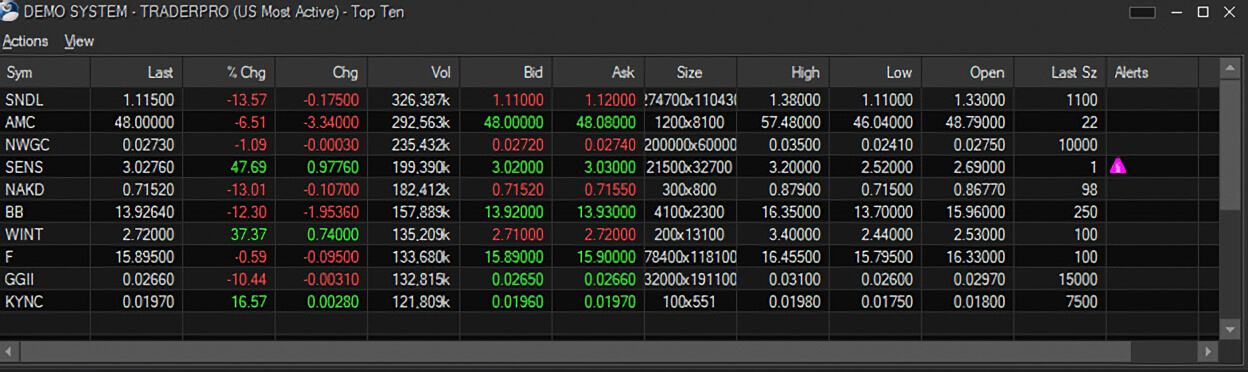Click the horizontal scrollbar thumb
Screen dimensions: 1248x372
pyautogui.click(x=575, y=351)
